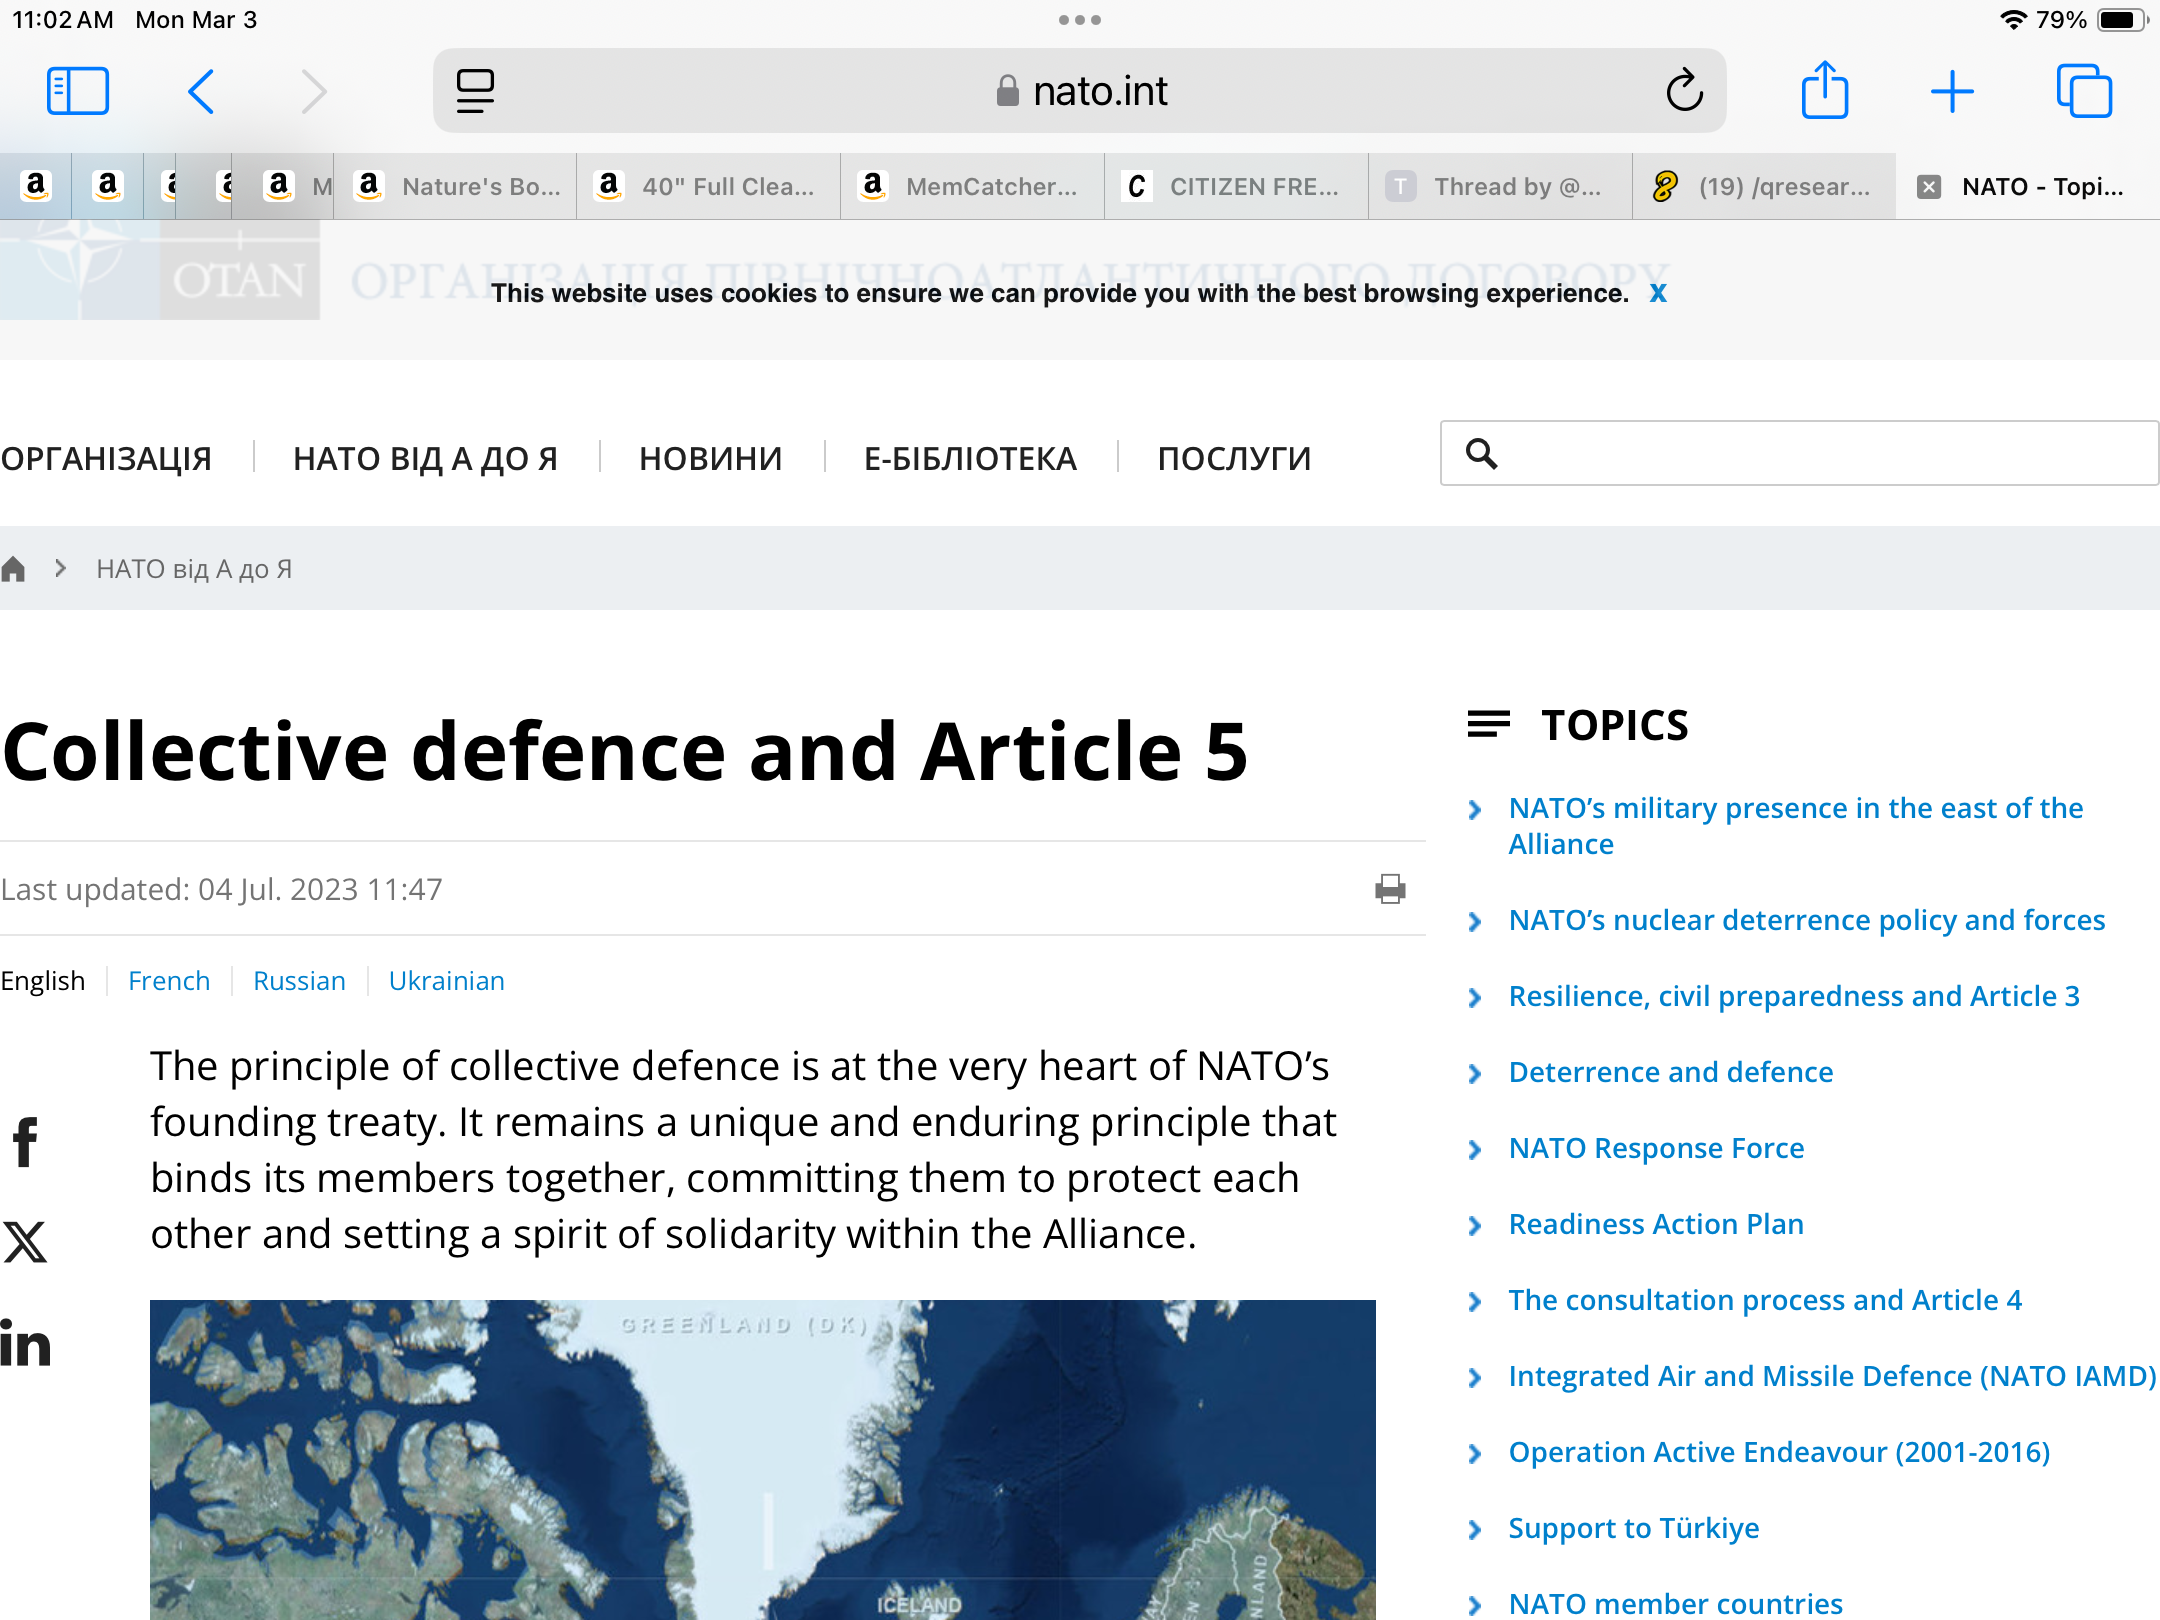Open the НАТО від А до Я breadcrumb
The height and width of the screenshot is (1620, 2160).
tap(194, 568)
